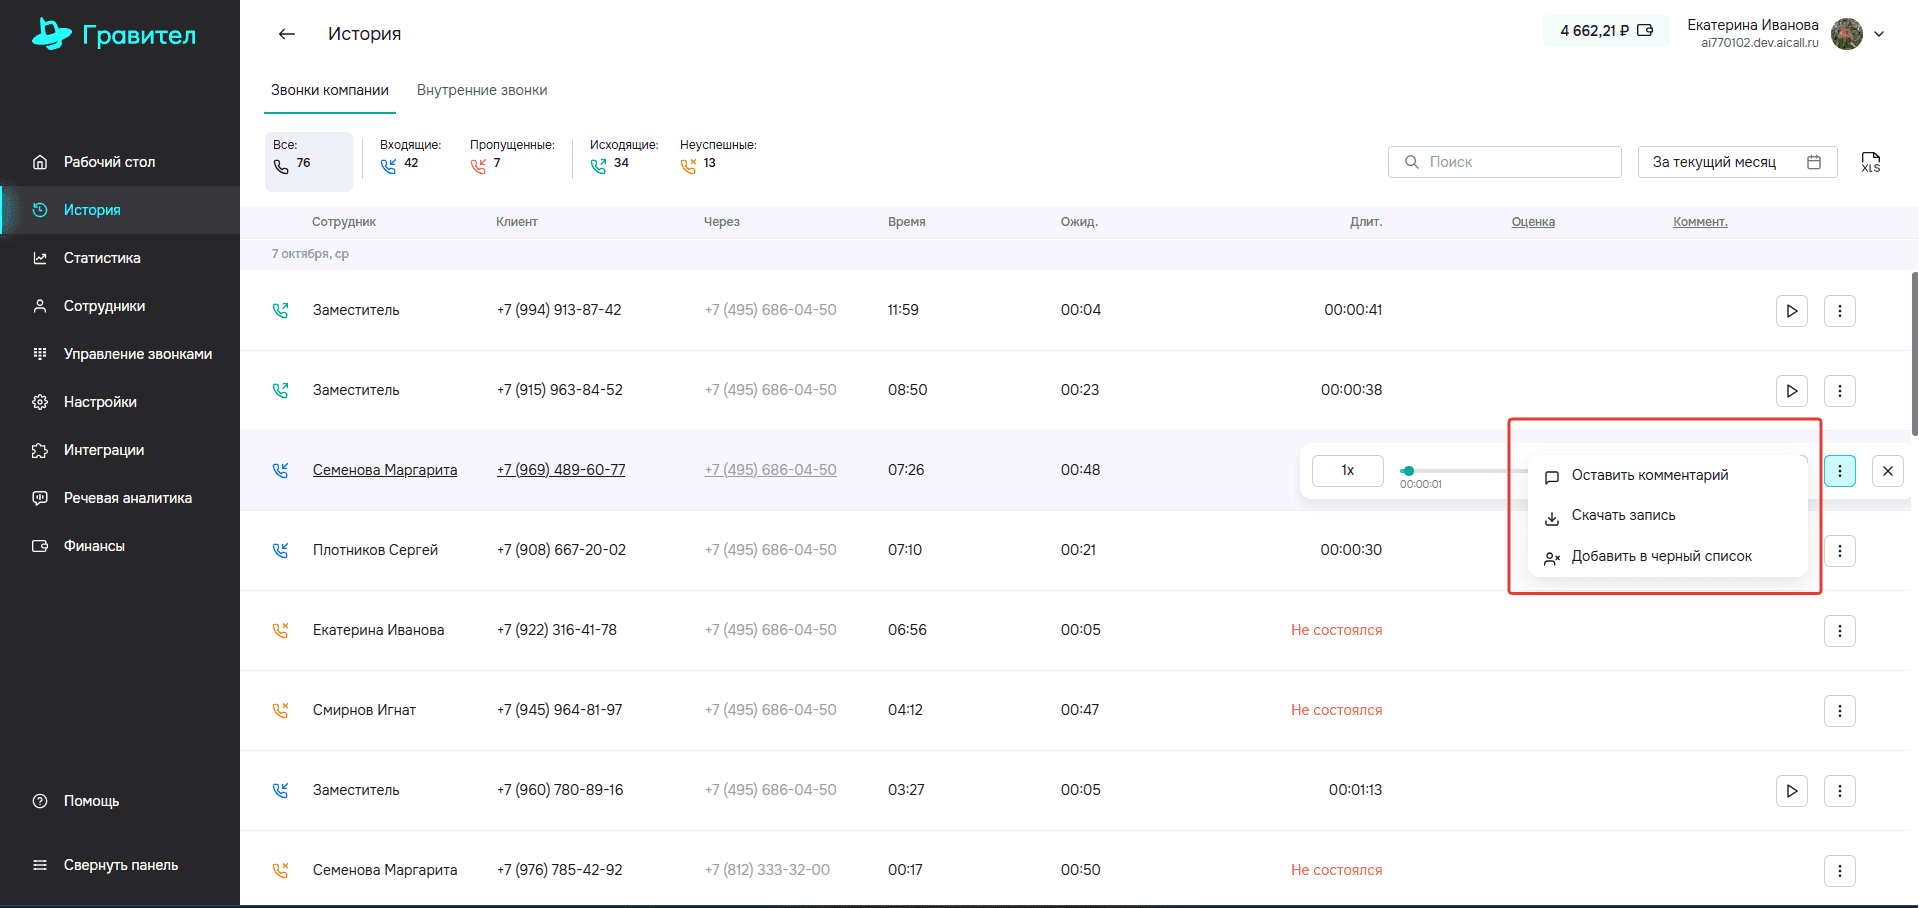Open user avatar of Екатерина Иванова
Viewport: 1919px width, 908px height.
tap(1847, 34)
